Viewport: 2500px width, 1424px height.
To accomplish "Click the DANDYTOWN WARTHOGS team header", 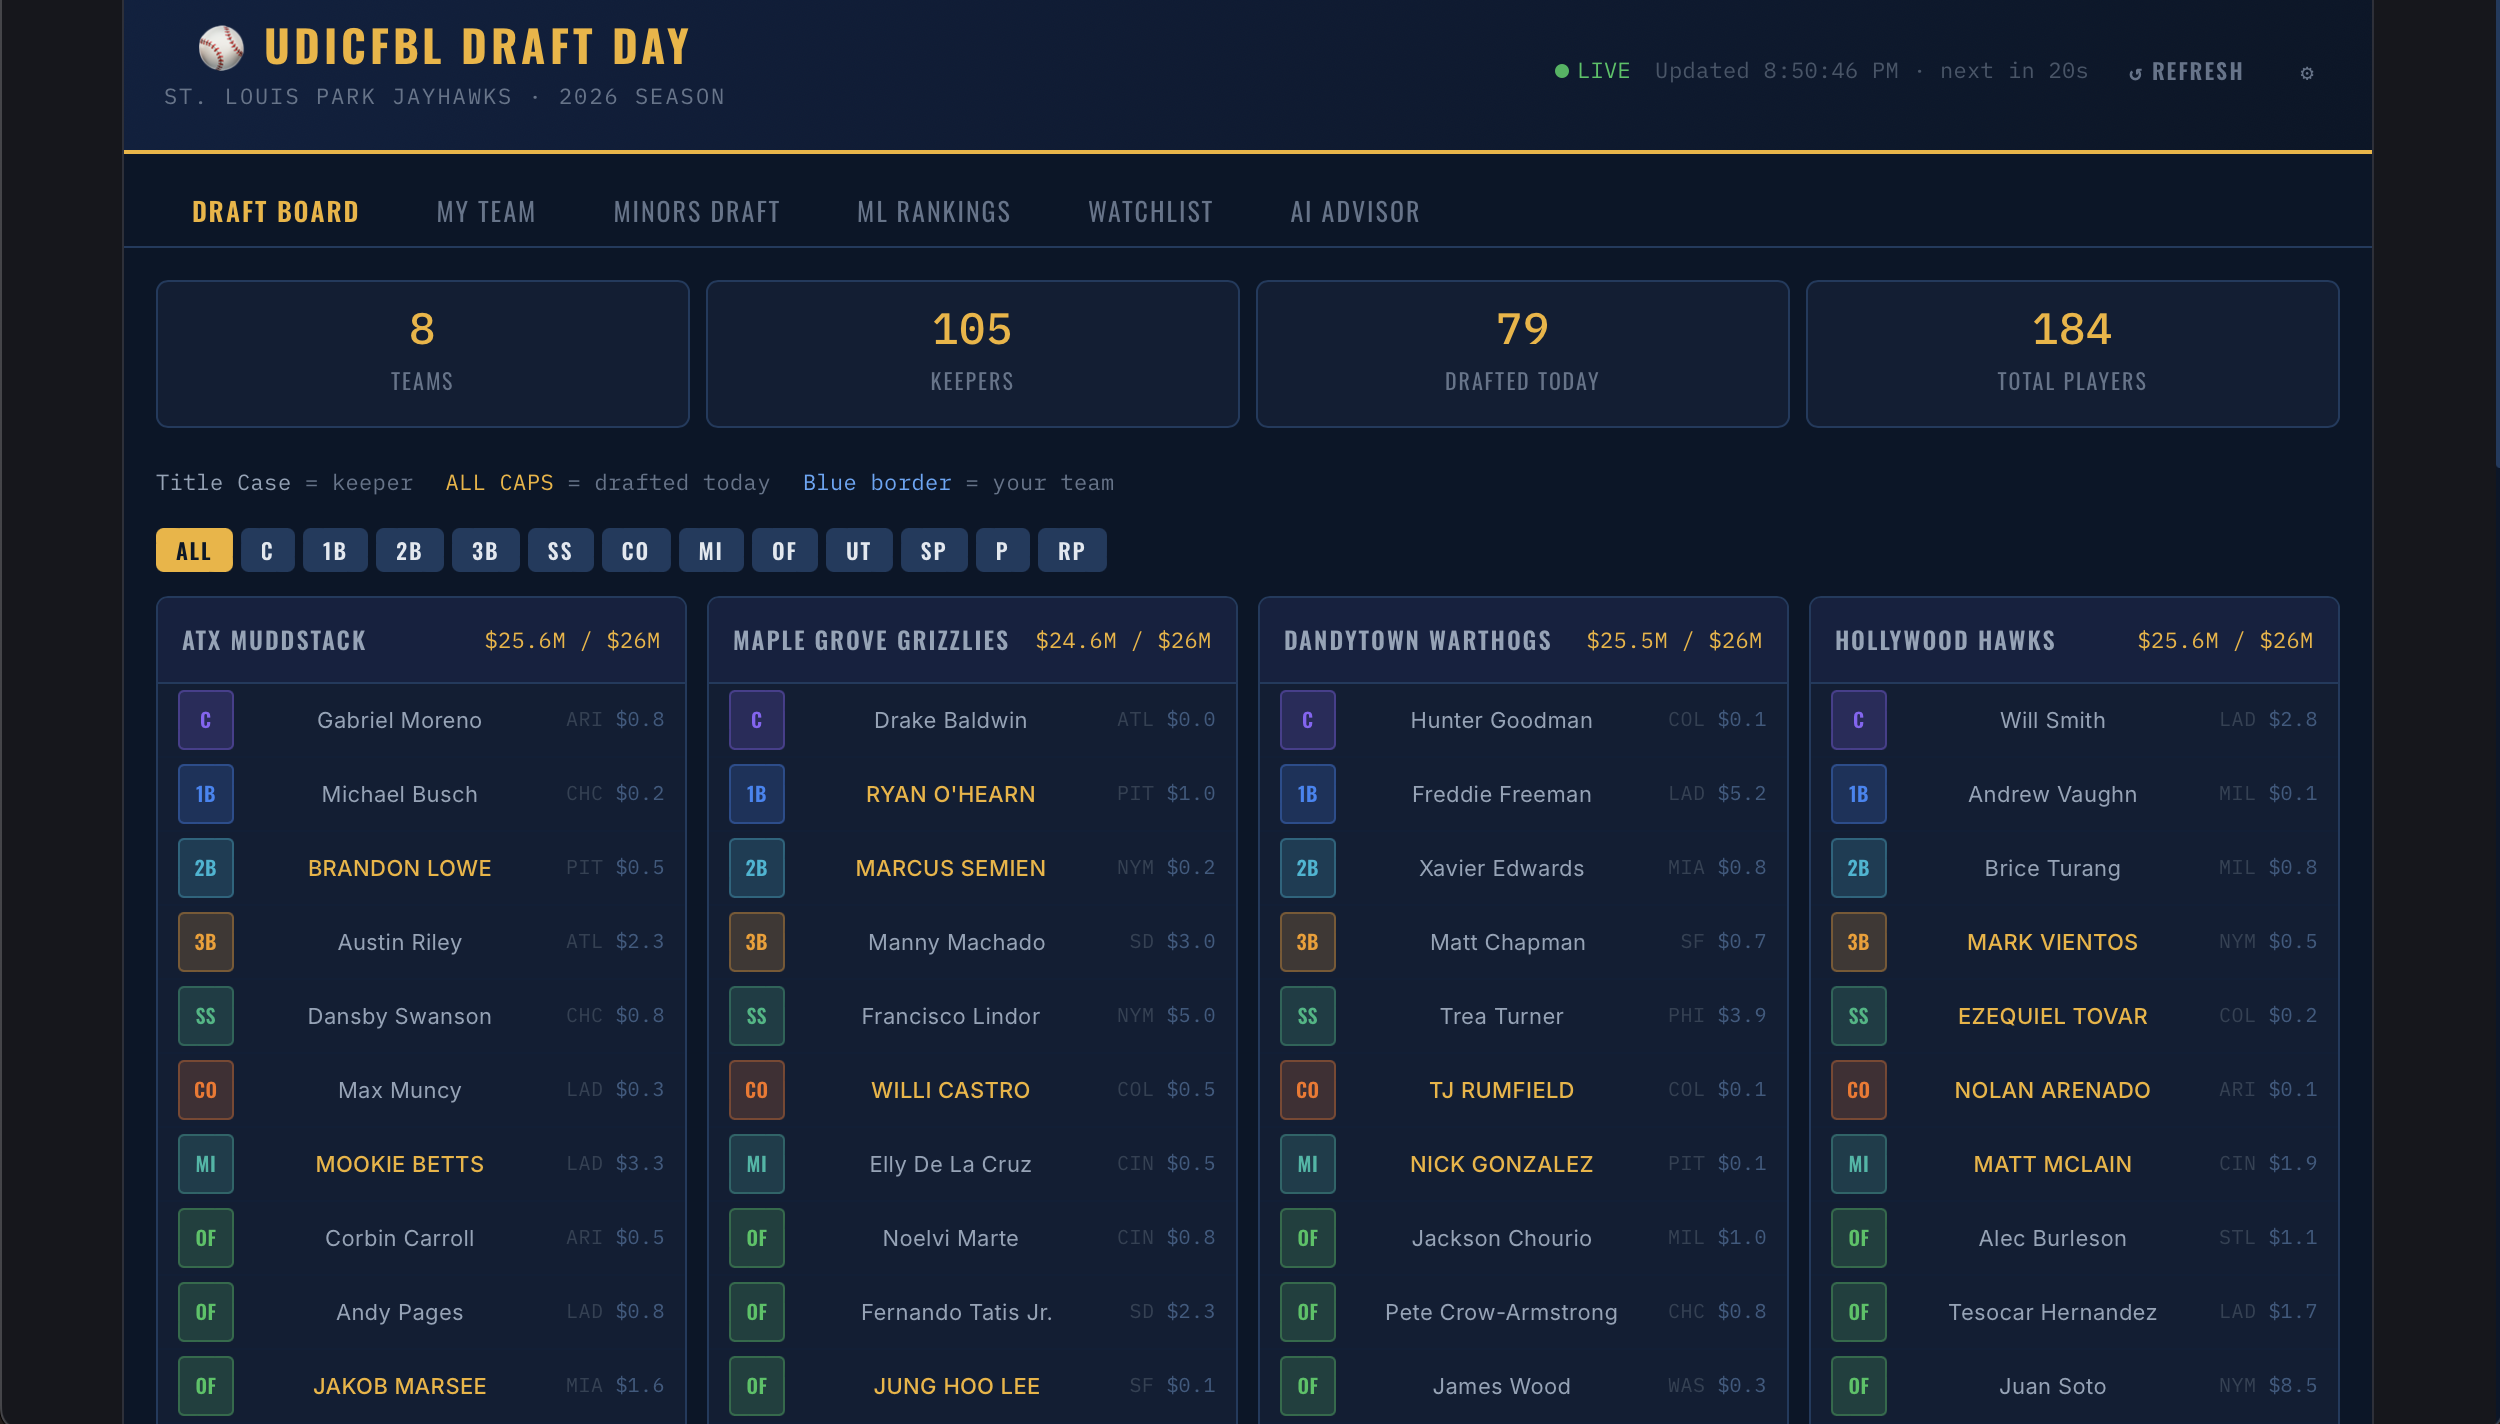I will coord(1523,640).
